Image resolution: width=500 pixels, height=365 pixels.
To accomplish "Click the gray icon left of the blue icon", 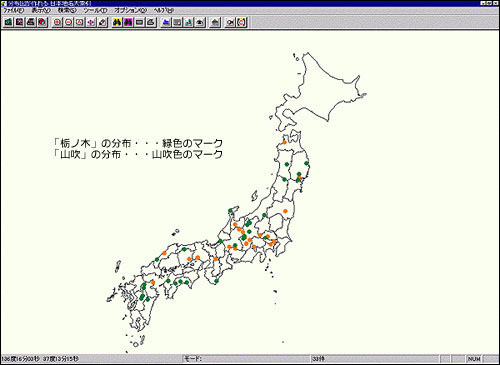I will pos(151,22).
